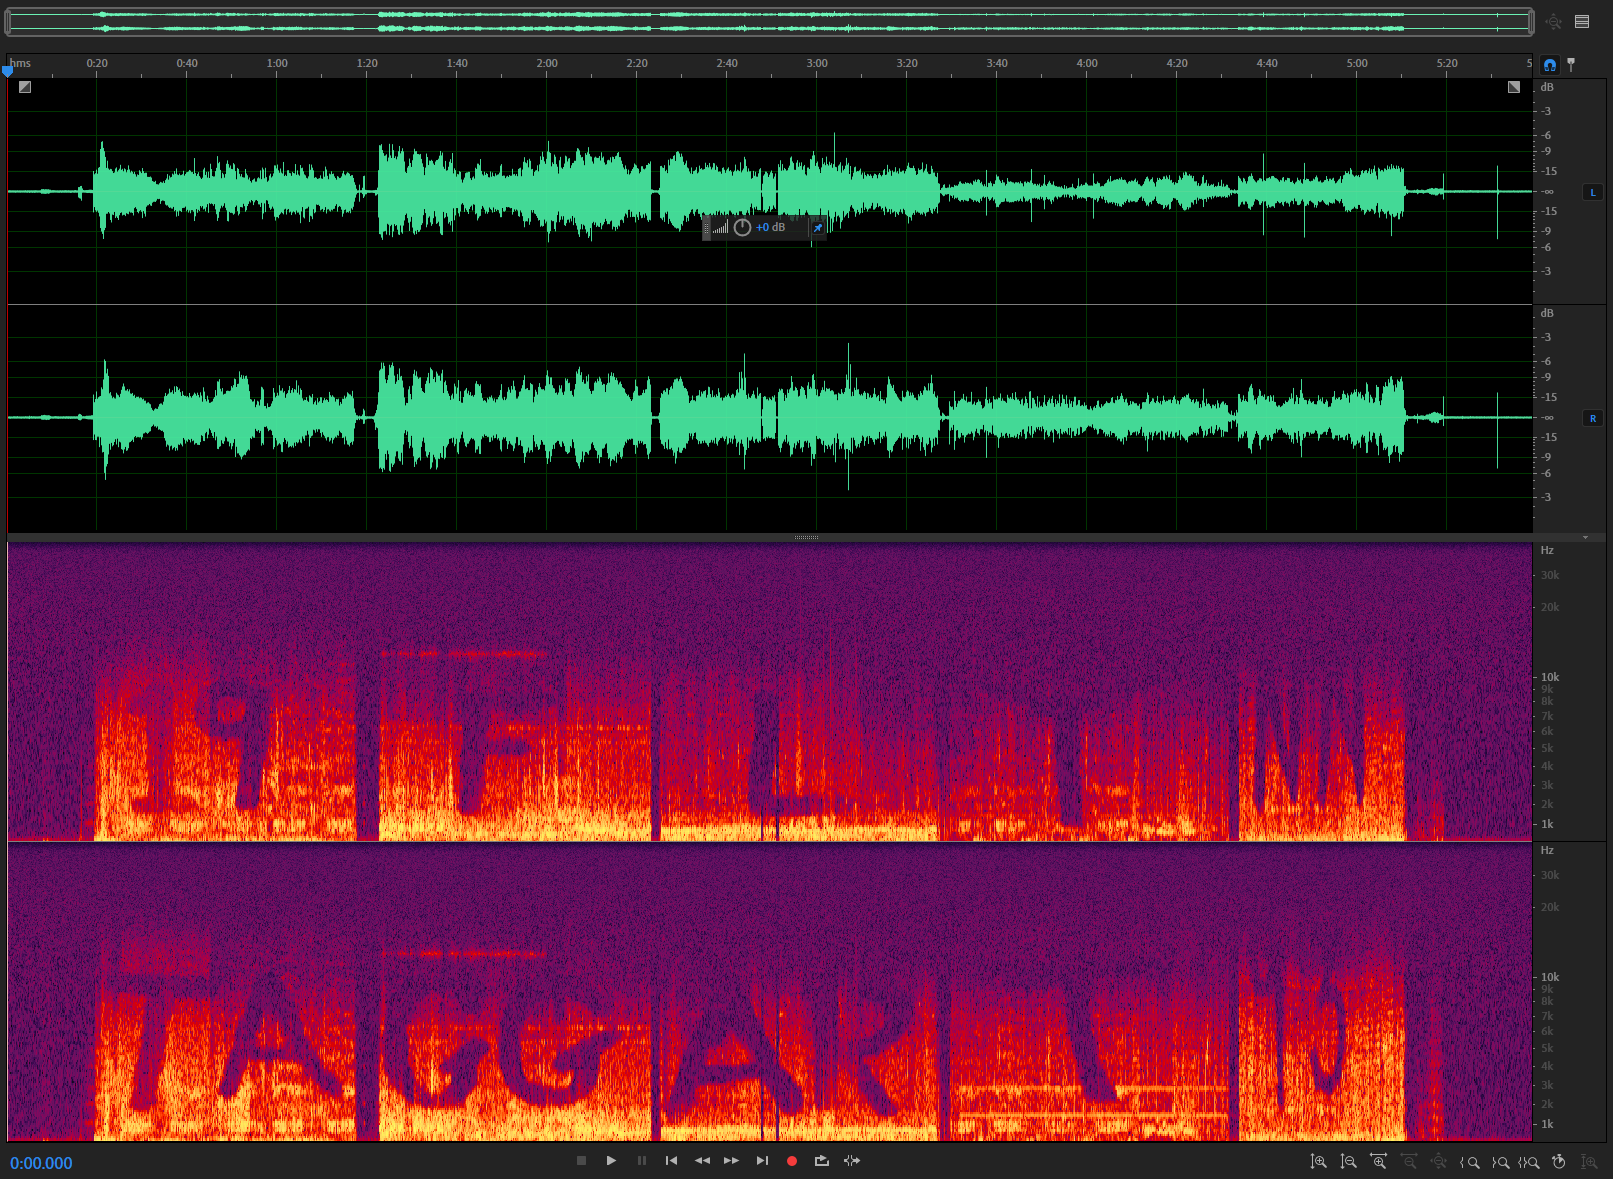Move playhead to previous marker

(671, 1161)
